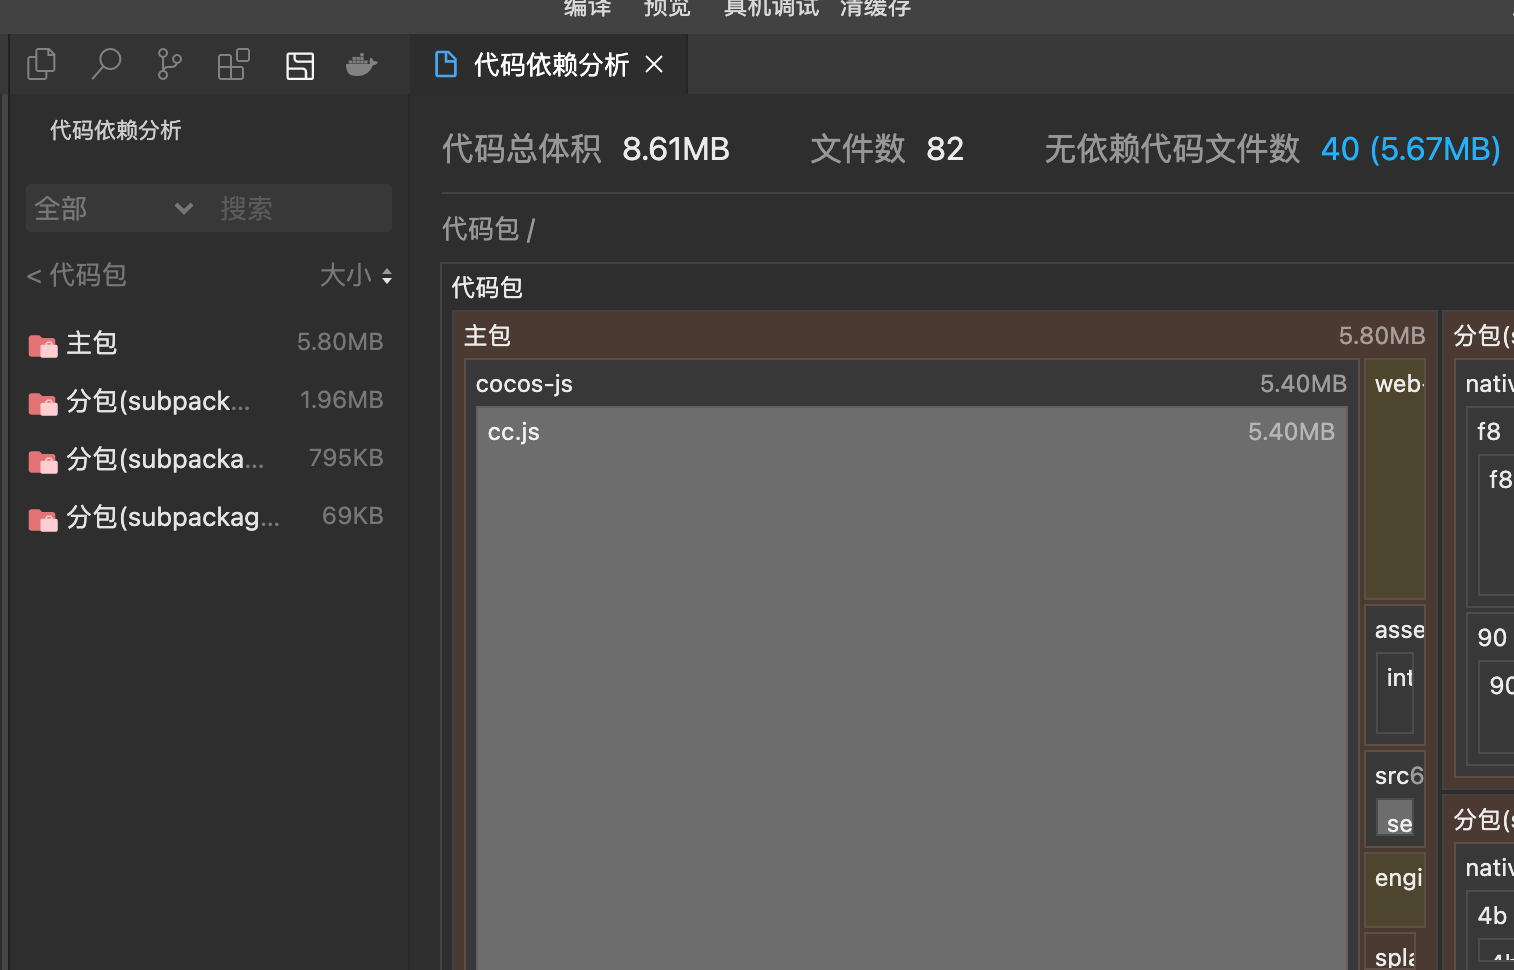This screenshot has height=970, width=1514.
Task: Click the 搜索 search input field
Action: click(x=300, y=208)
